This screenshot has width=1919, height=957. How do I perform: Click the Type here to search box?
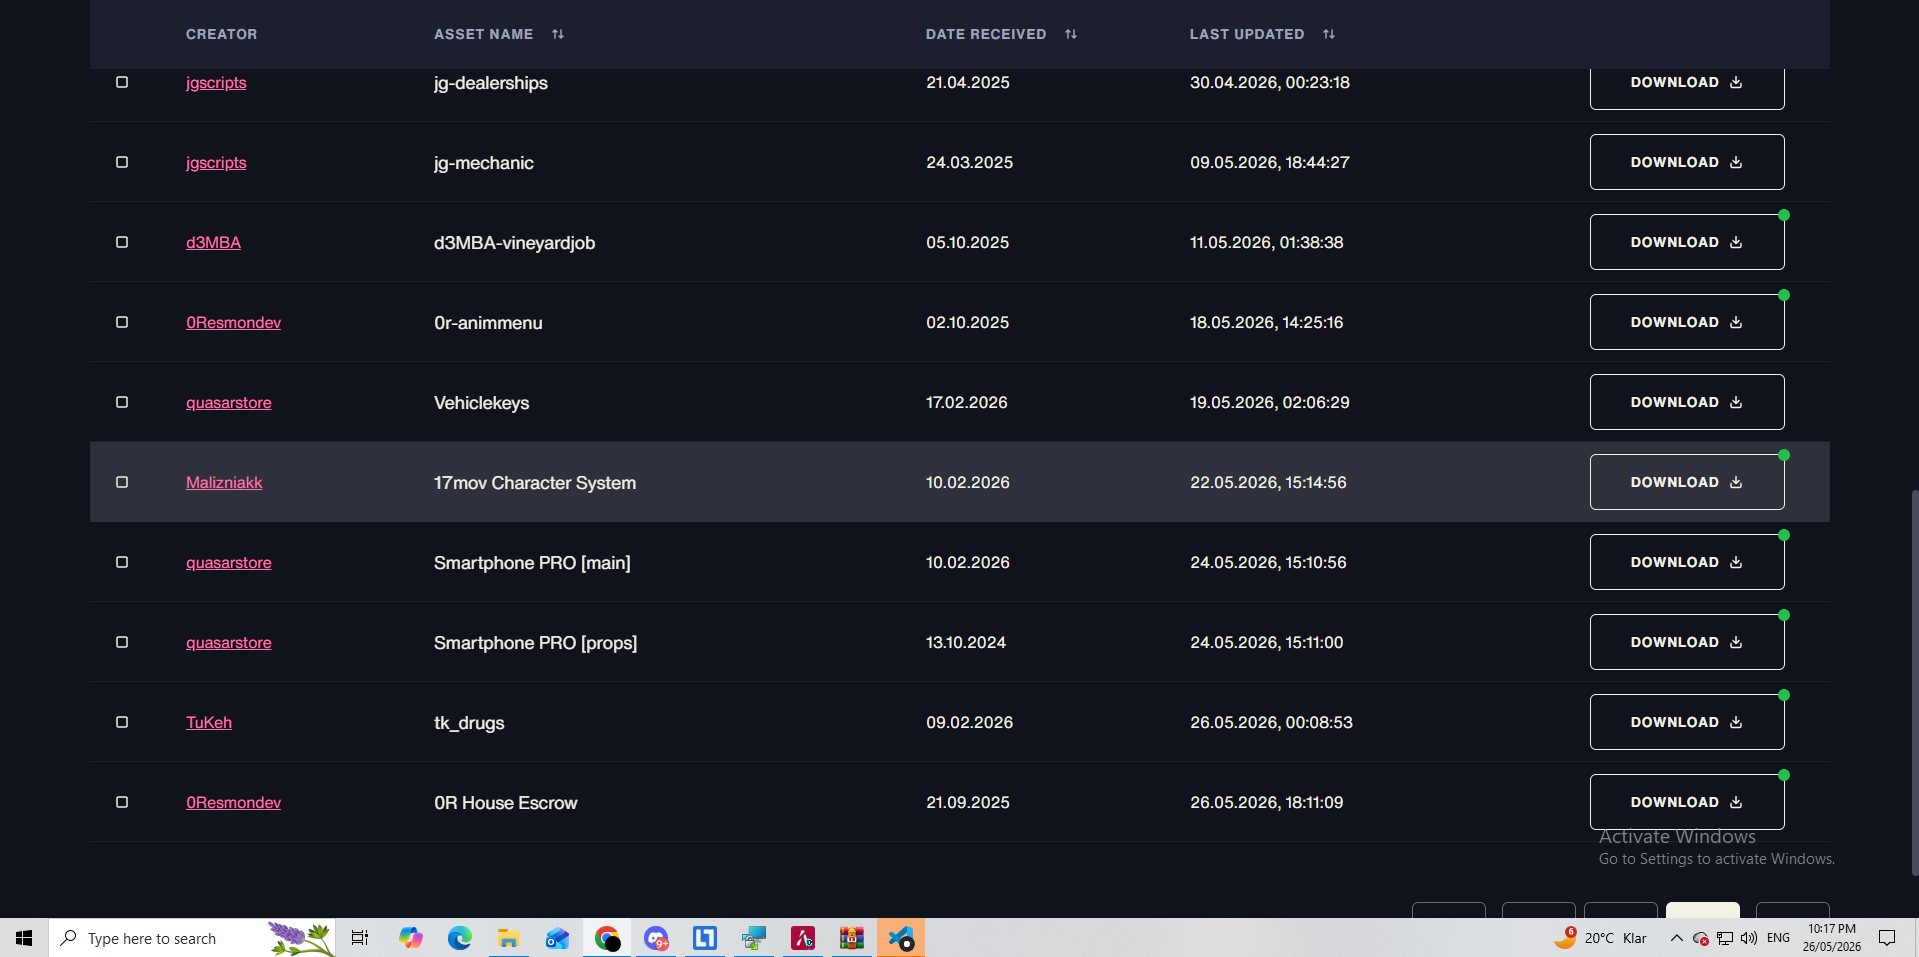(192, 938)
